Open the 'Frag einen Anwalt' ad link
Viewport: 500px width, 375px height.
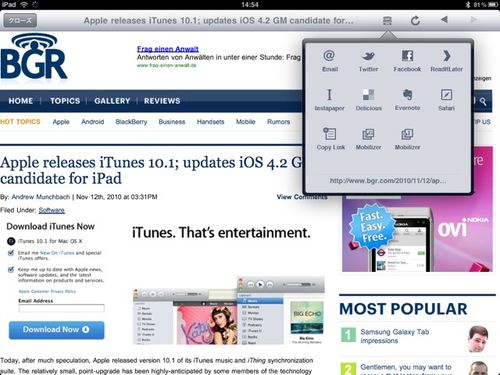click(168, 49)
